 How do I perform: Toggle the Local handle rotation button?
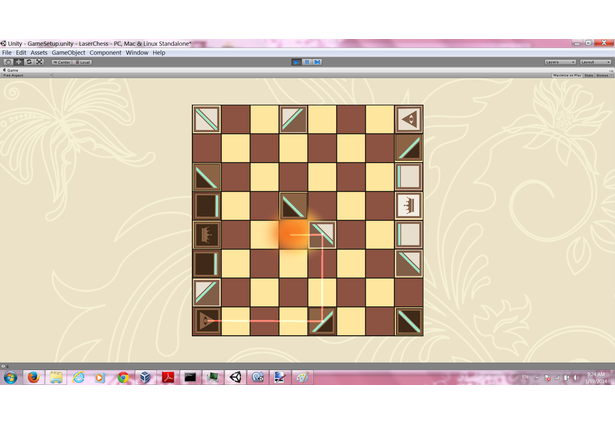(x=82, y=62)
